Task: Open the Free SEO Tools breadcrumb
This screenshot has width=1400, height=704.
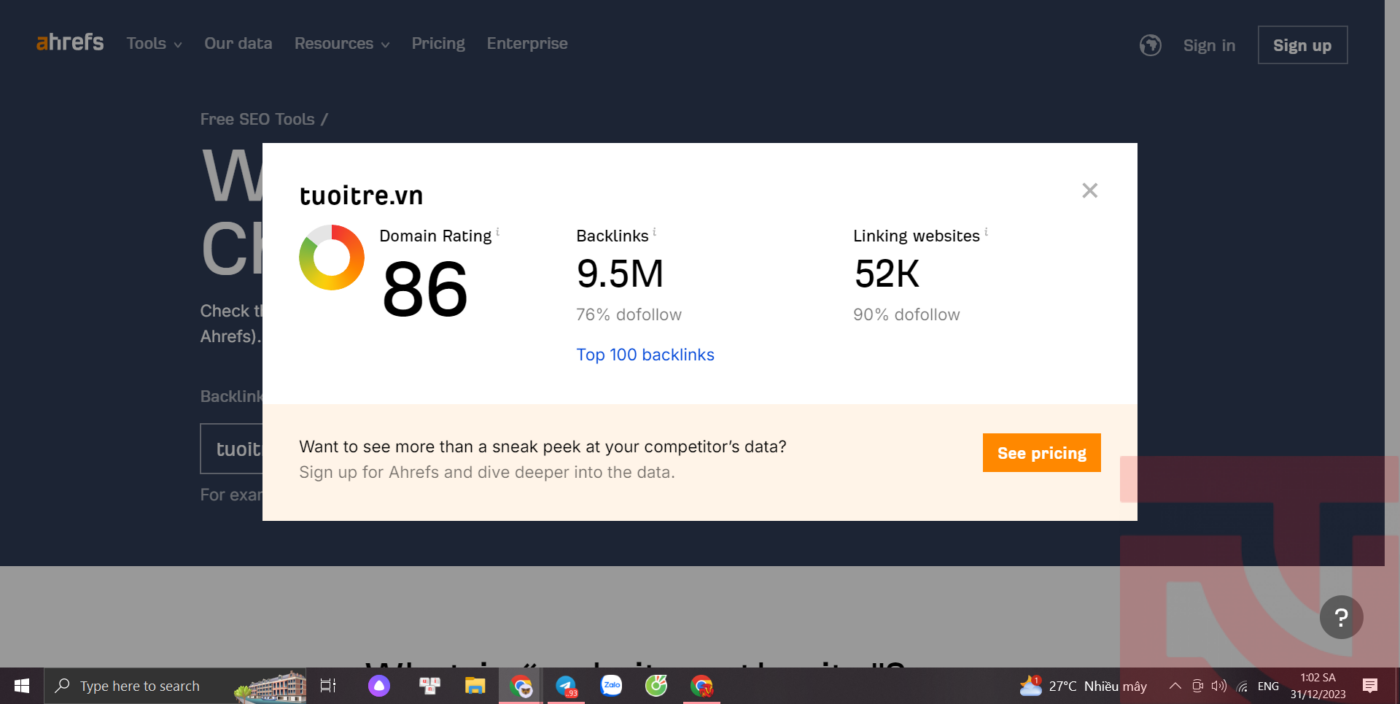Action: [x=258, y=119]
